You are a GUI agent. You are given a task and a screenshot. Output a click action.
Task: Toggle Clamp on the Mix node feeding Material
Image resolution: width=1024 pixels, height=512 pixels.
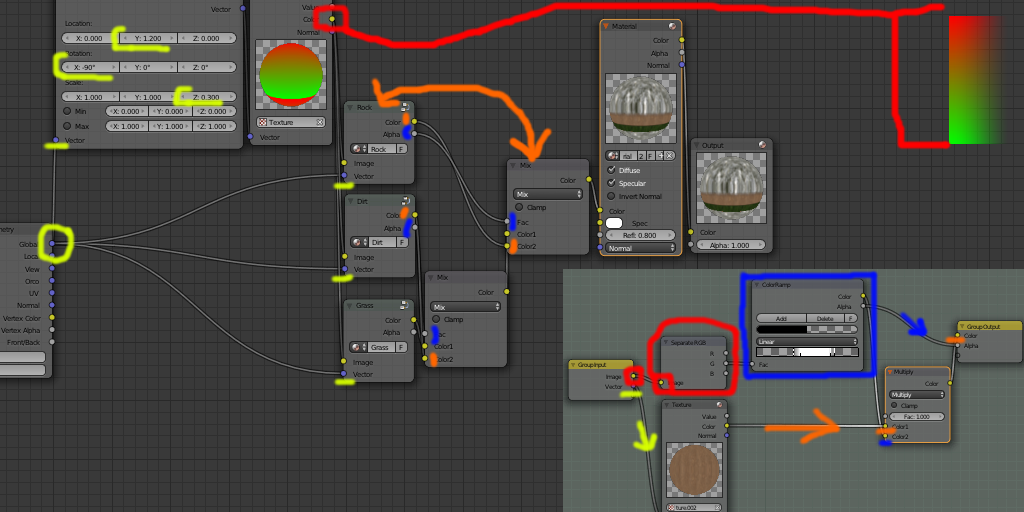(520, 207)
